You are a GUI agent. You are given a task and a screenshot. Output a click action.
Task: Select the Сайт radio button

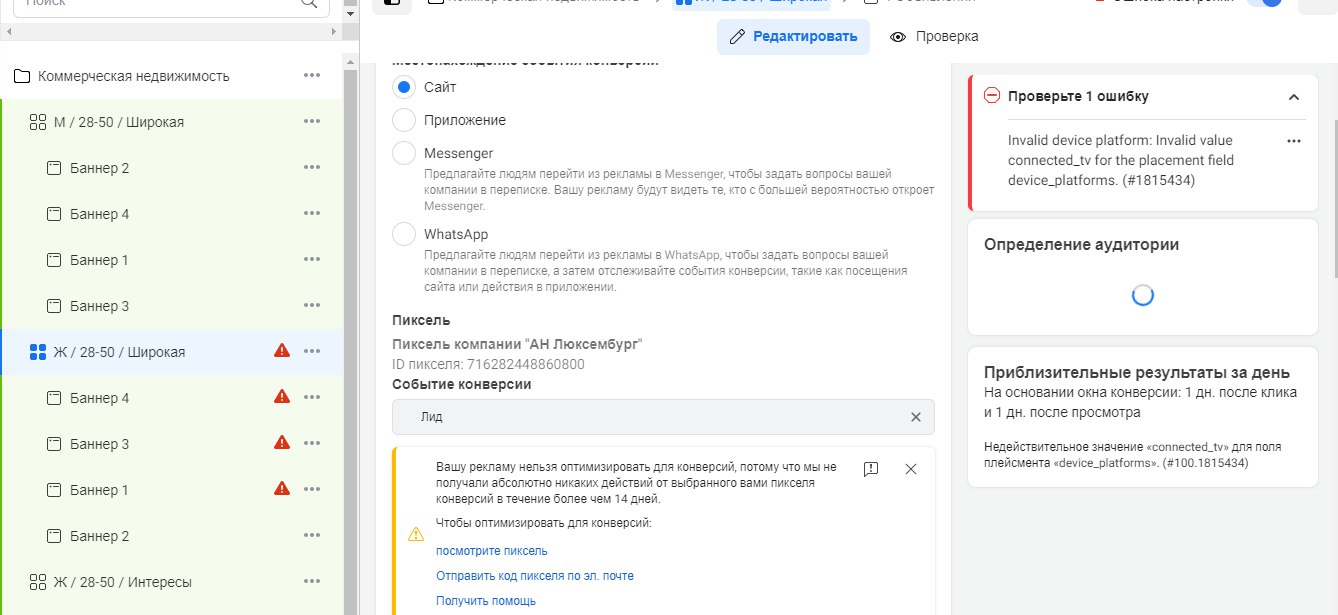(x=404, y=88)
